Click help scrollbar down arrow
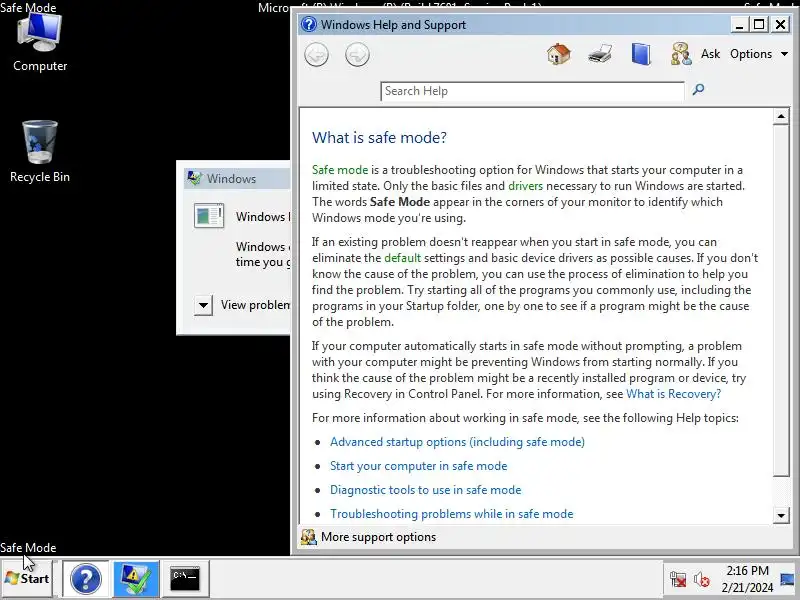The image size is (800, 600). [x=781, y=515]
